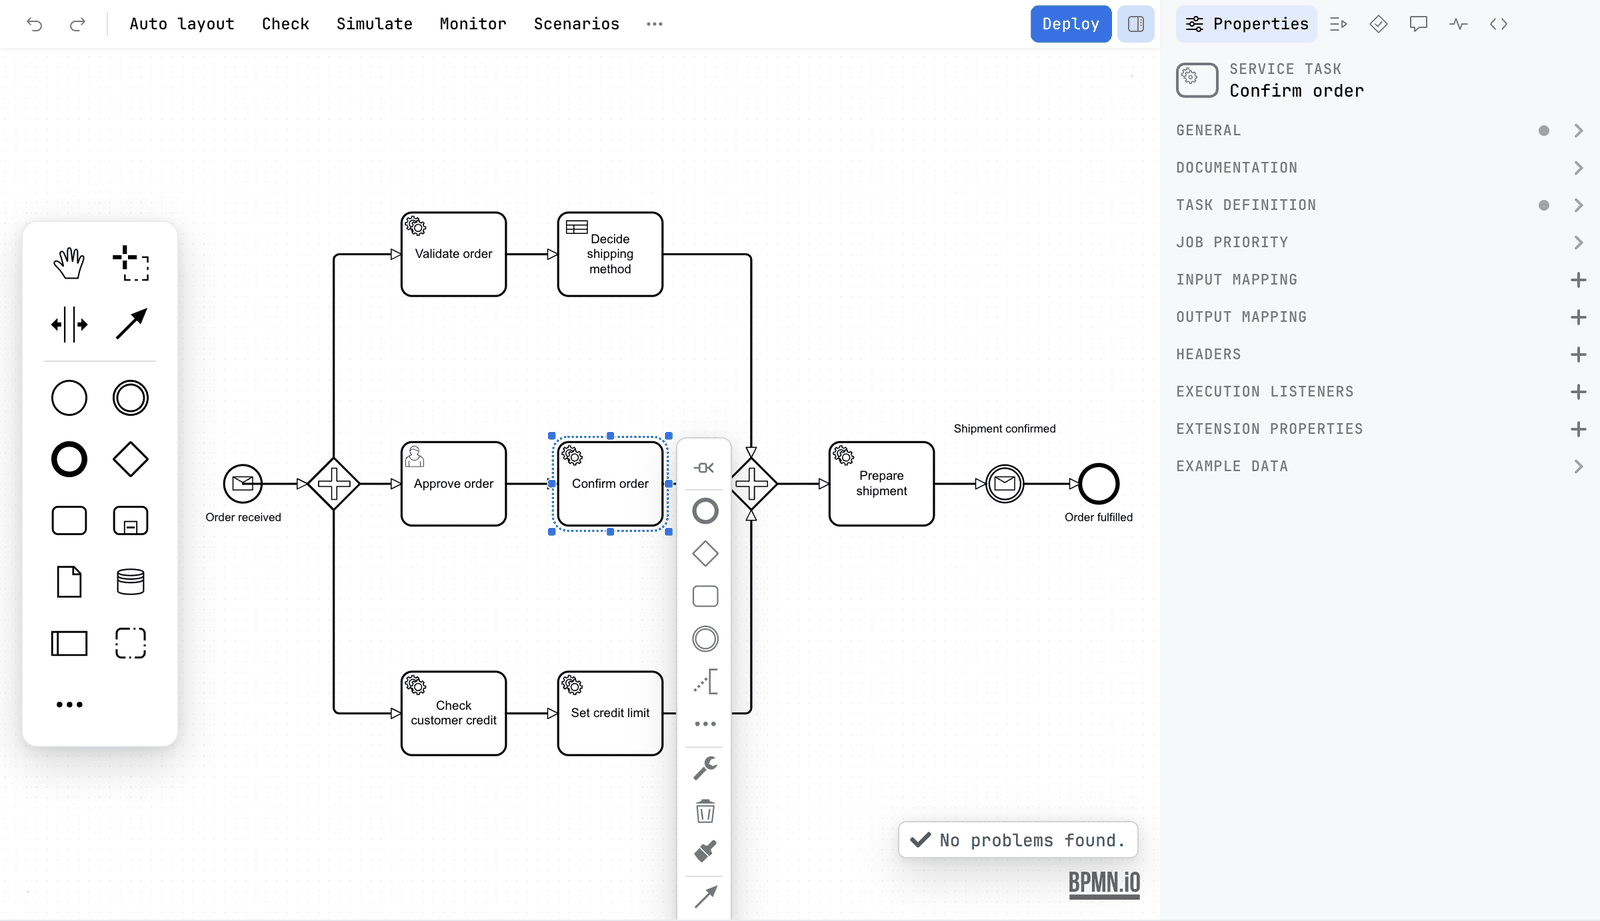Expand the Job Priority section

(1381, 243)
